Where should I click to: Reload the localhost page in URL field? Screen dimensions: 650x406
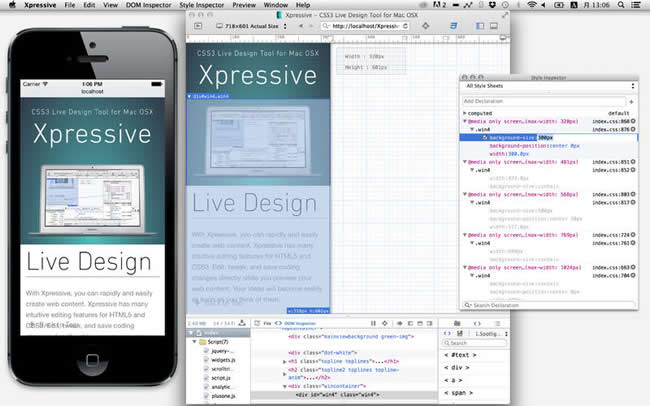(x=405, y=26)
